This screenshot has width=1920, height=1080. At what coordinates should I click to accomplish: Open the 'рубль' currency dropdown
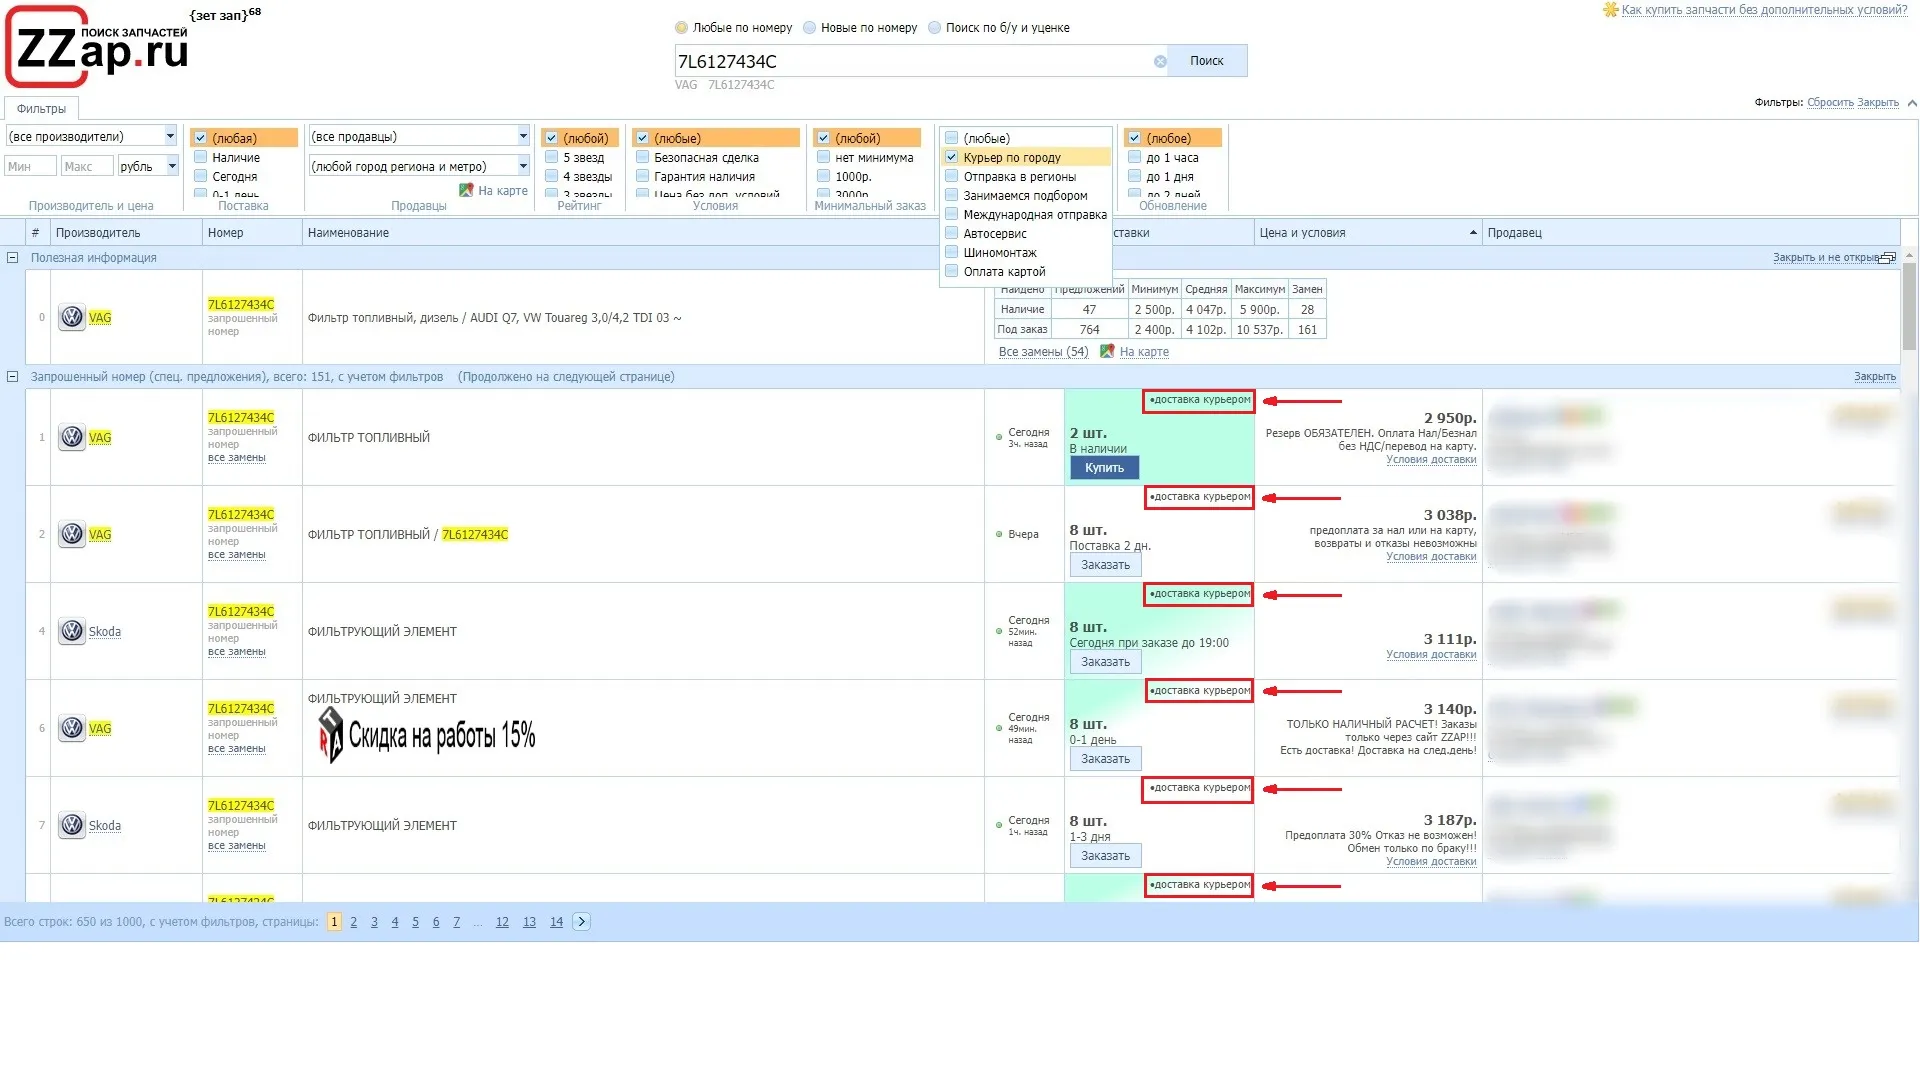148,166
